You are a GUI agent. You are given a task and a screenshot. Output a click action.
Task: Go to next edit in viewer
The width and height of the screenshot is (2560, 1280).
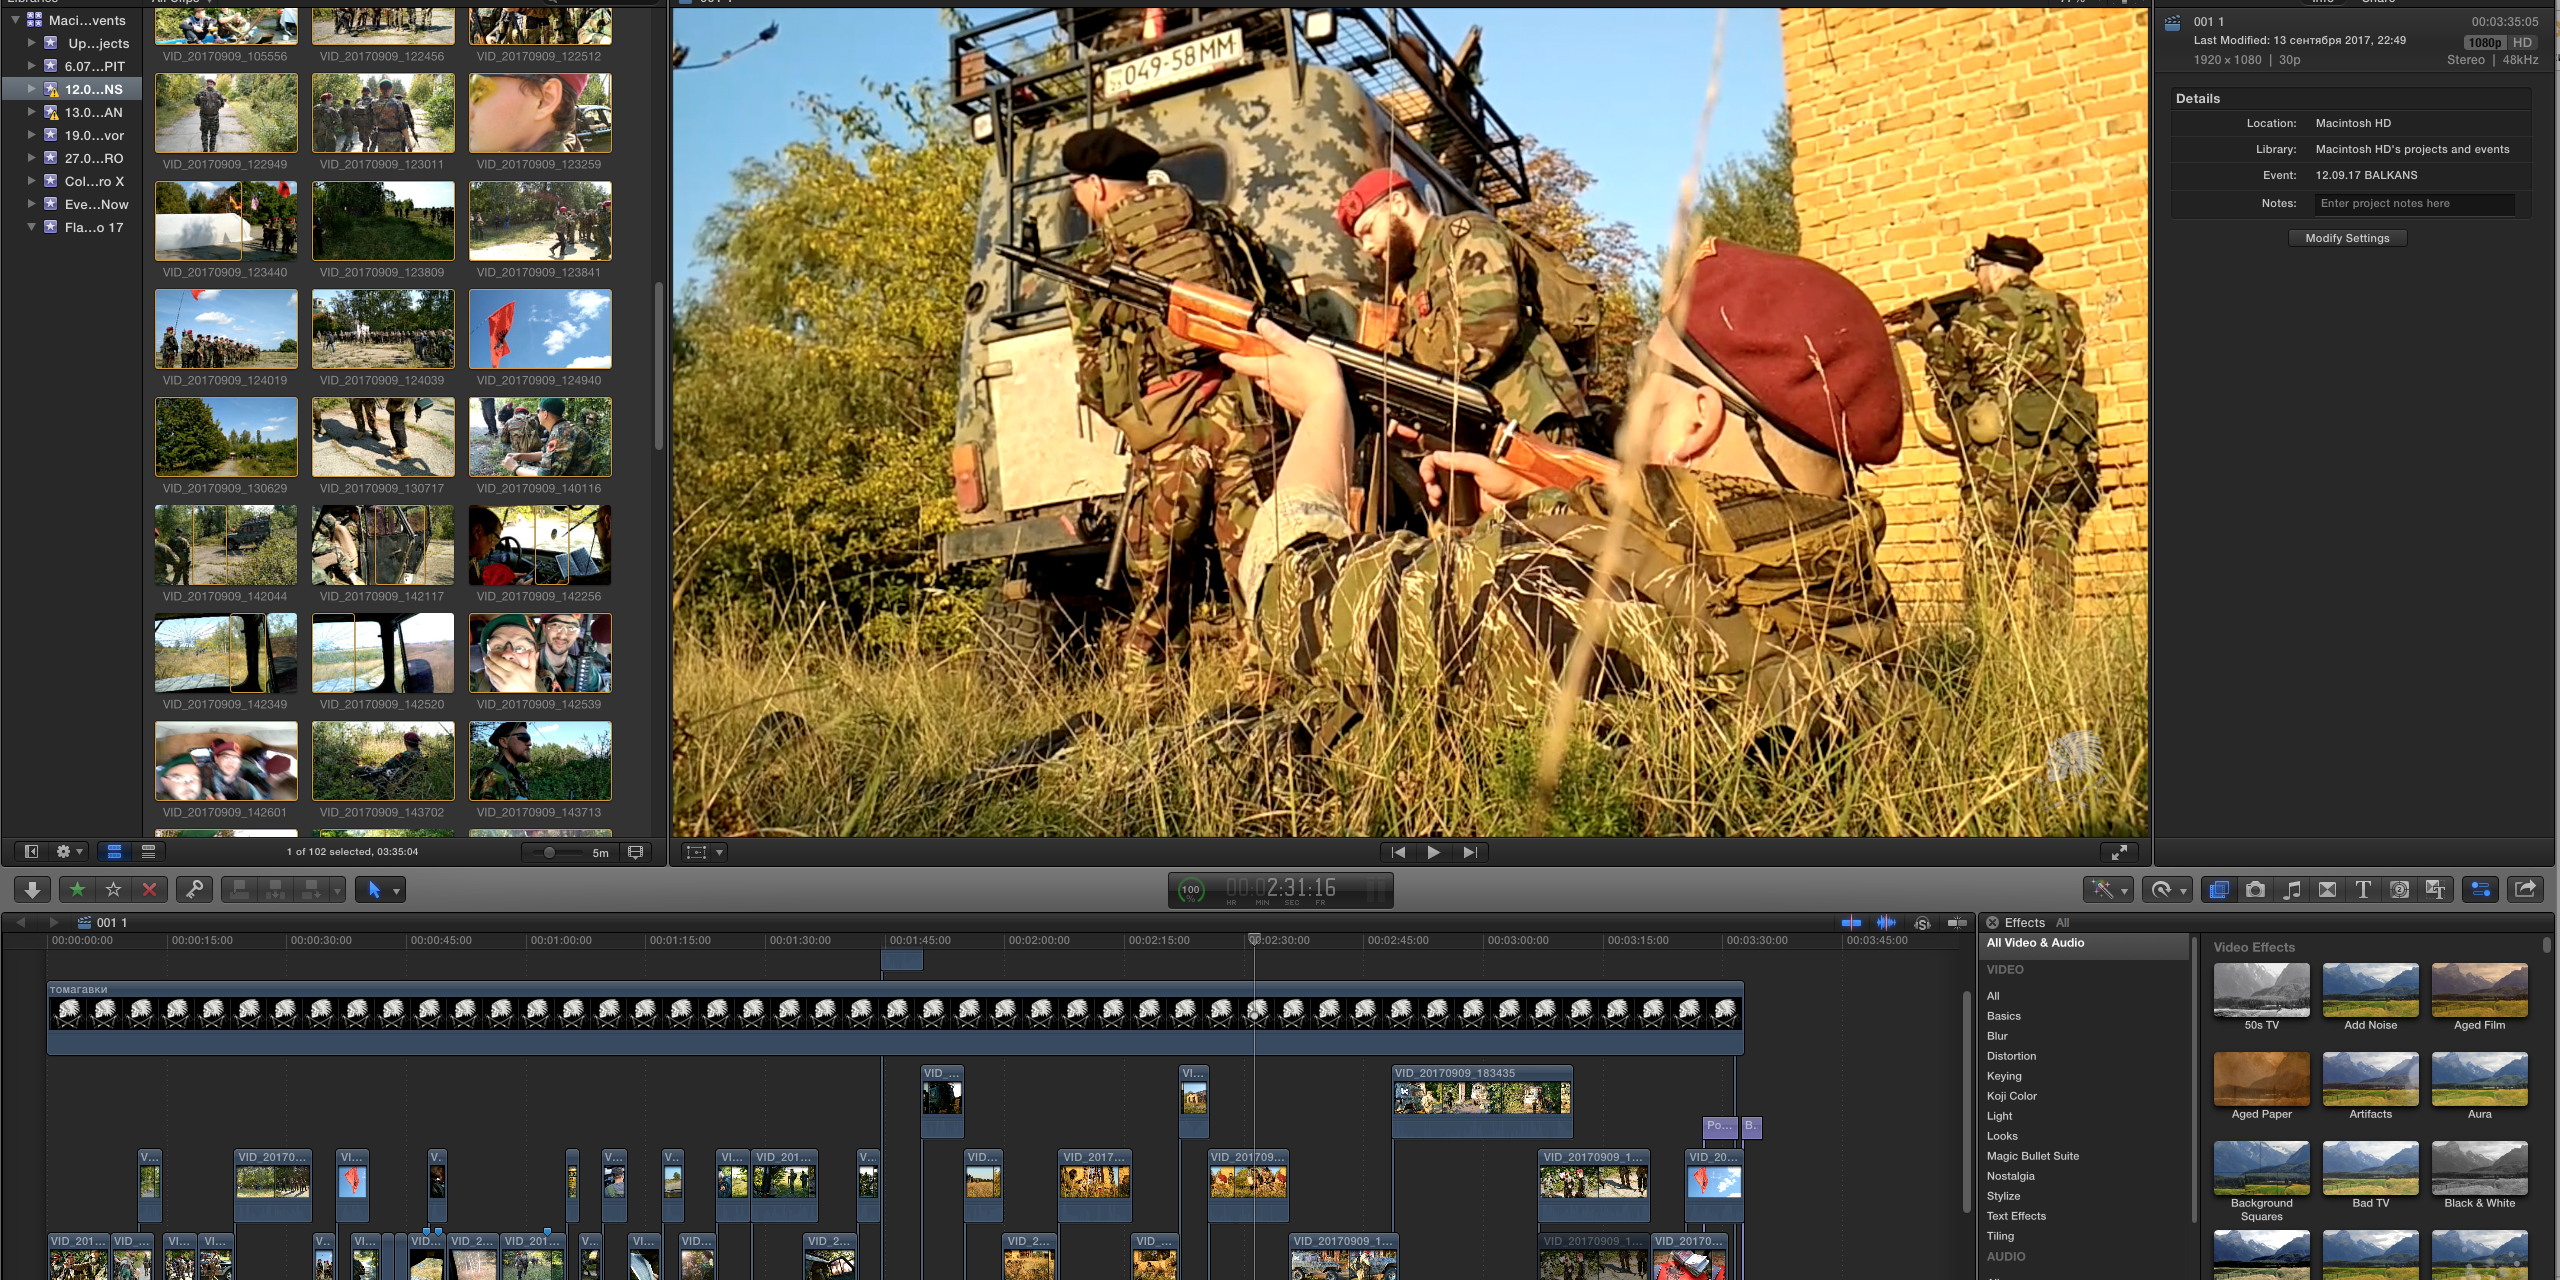[x=1469, y=852]
